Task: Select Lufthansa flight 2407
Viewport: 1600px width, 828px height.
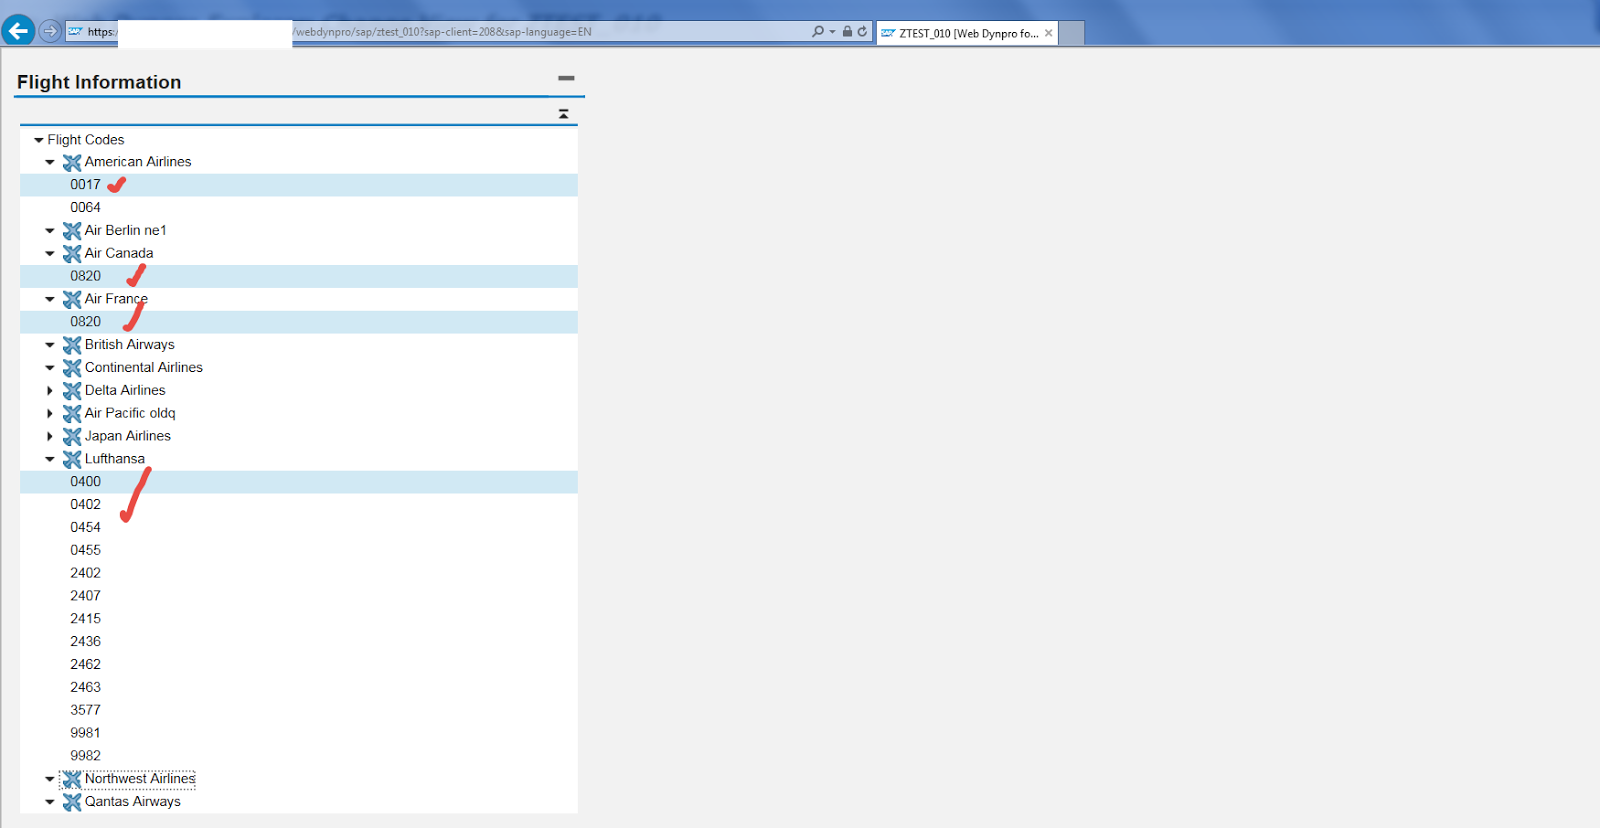Action: [299, 596]
